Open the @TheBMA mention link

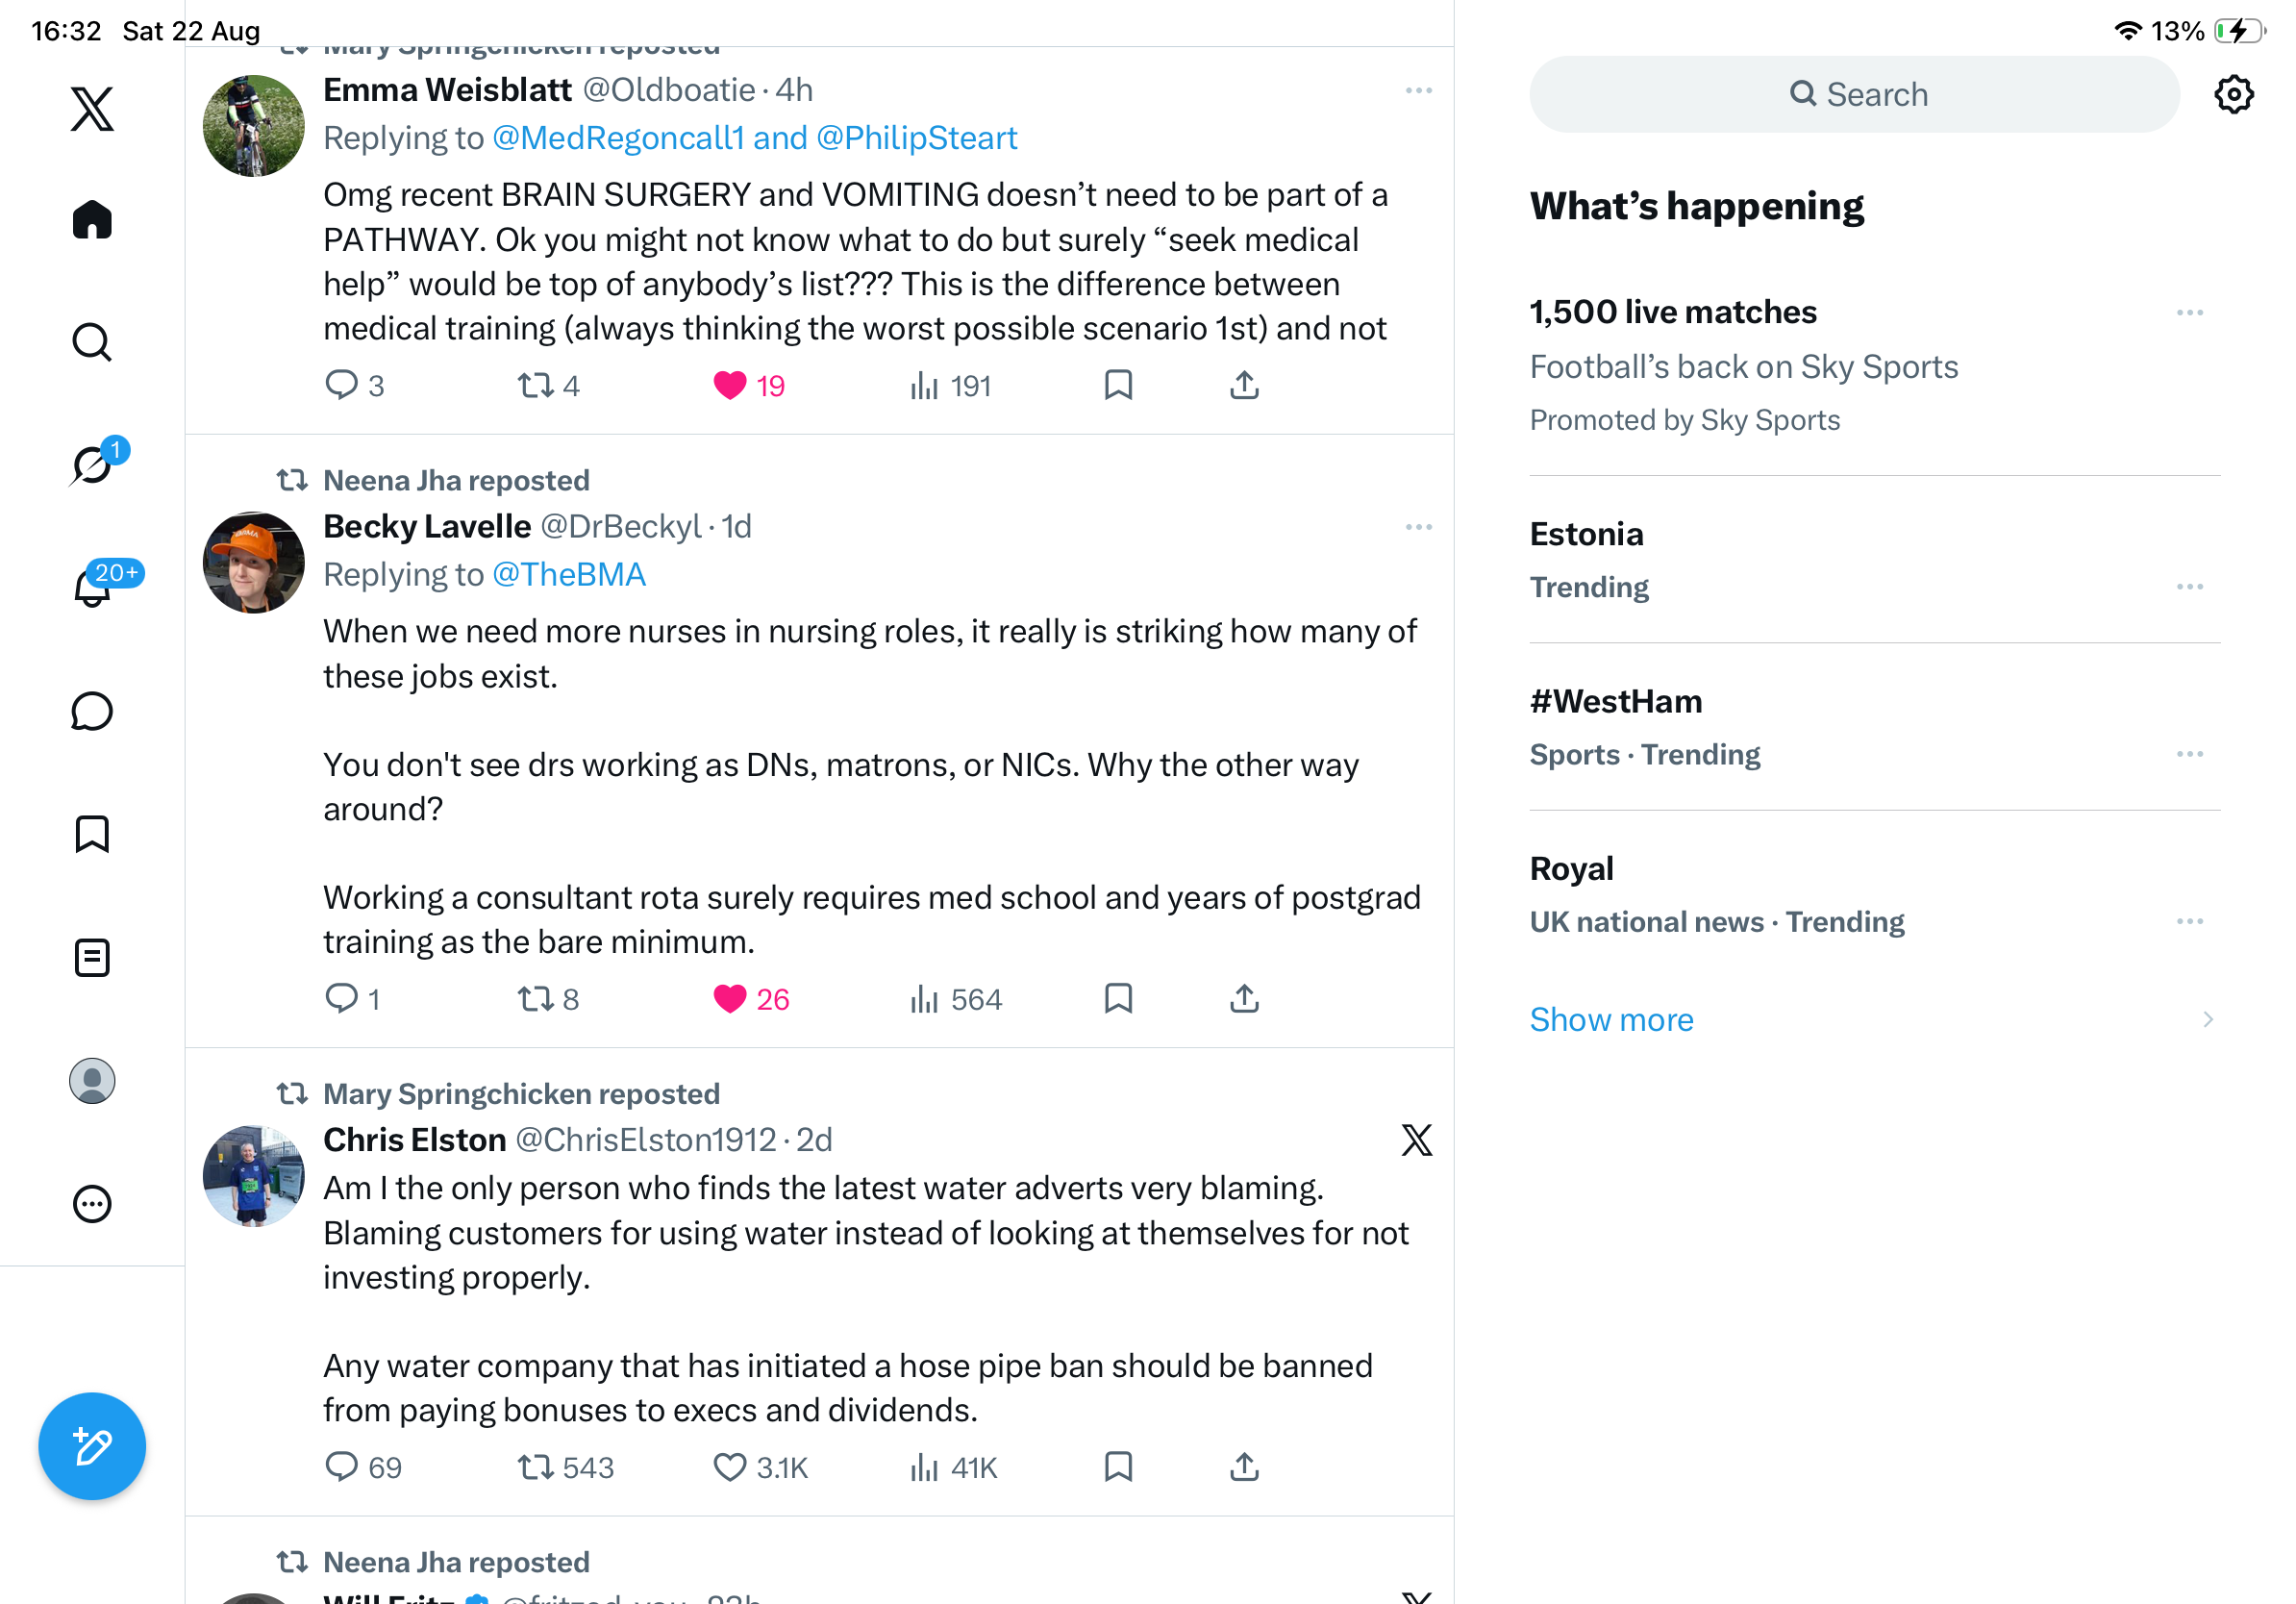569,574
